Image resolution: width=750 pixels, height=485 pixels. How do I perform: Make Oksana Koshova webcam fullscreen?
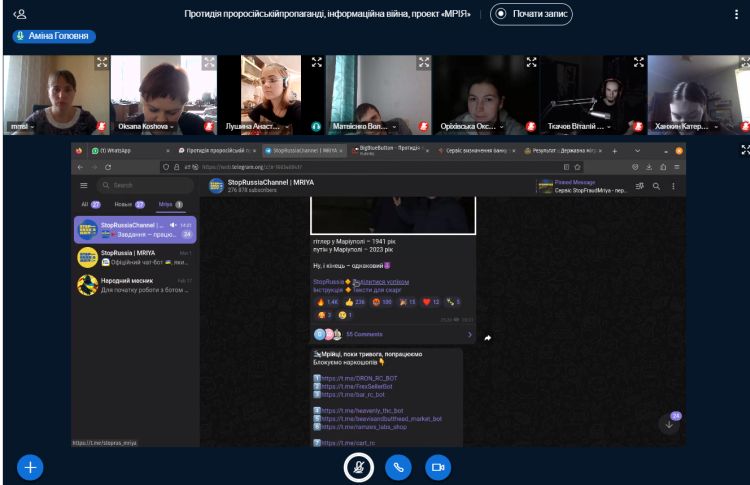[x=209, y=62]
